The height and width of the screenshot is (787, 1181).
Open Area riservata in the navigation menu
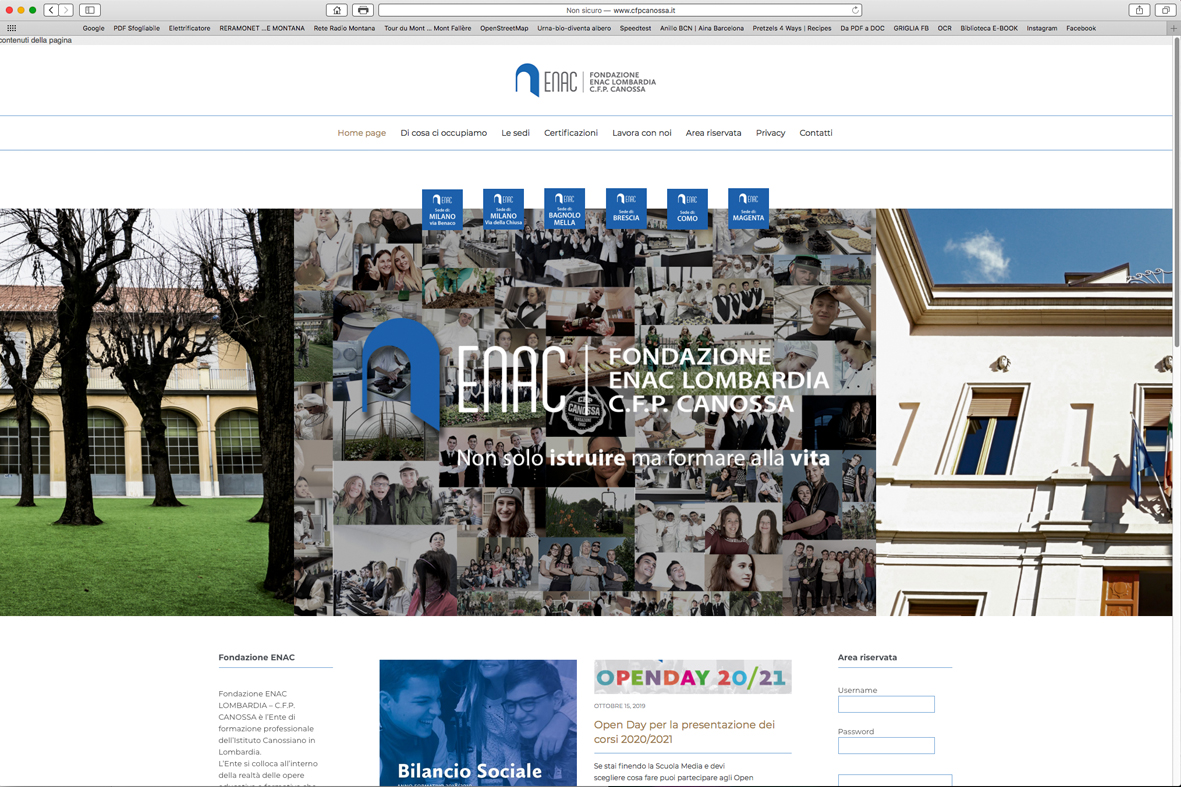pos(713,133)
